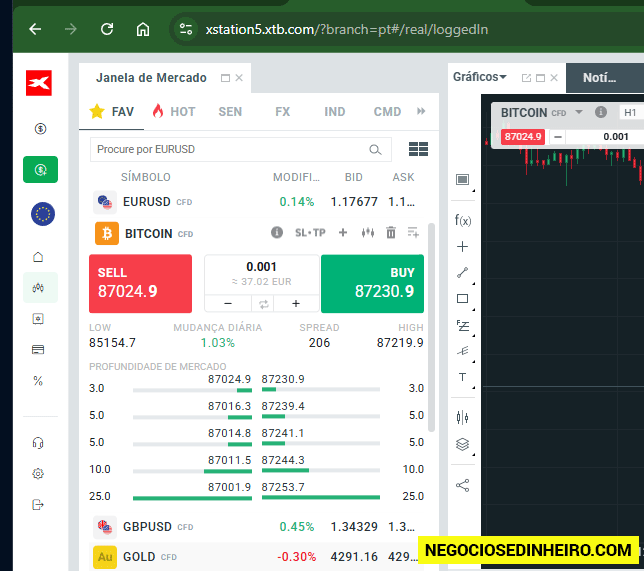The width and height of the screenshot is (644, 571).
Task: Click the chart f(x) indicators tool
Action: click(463, 221)
